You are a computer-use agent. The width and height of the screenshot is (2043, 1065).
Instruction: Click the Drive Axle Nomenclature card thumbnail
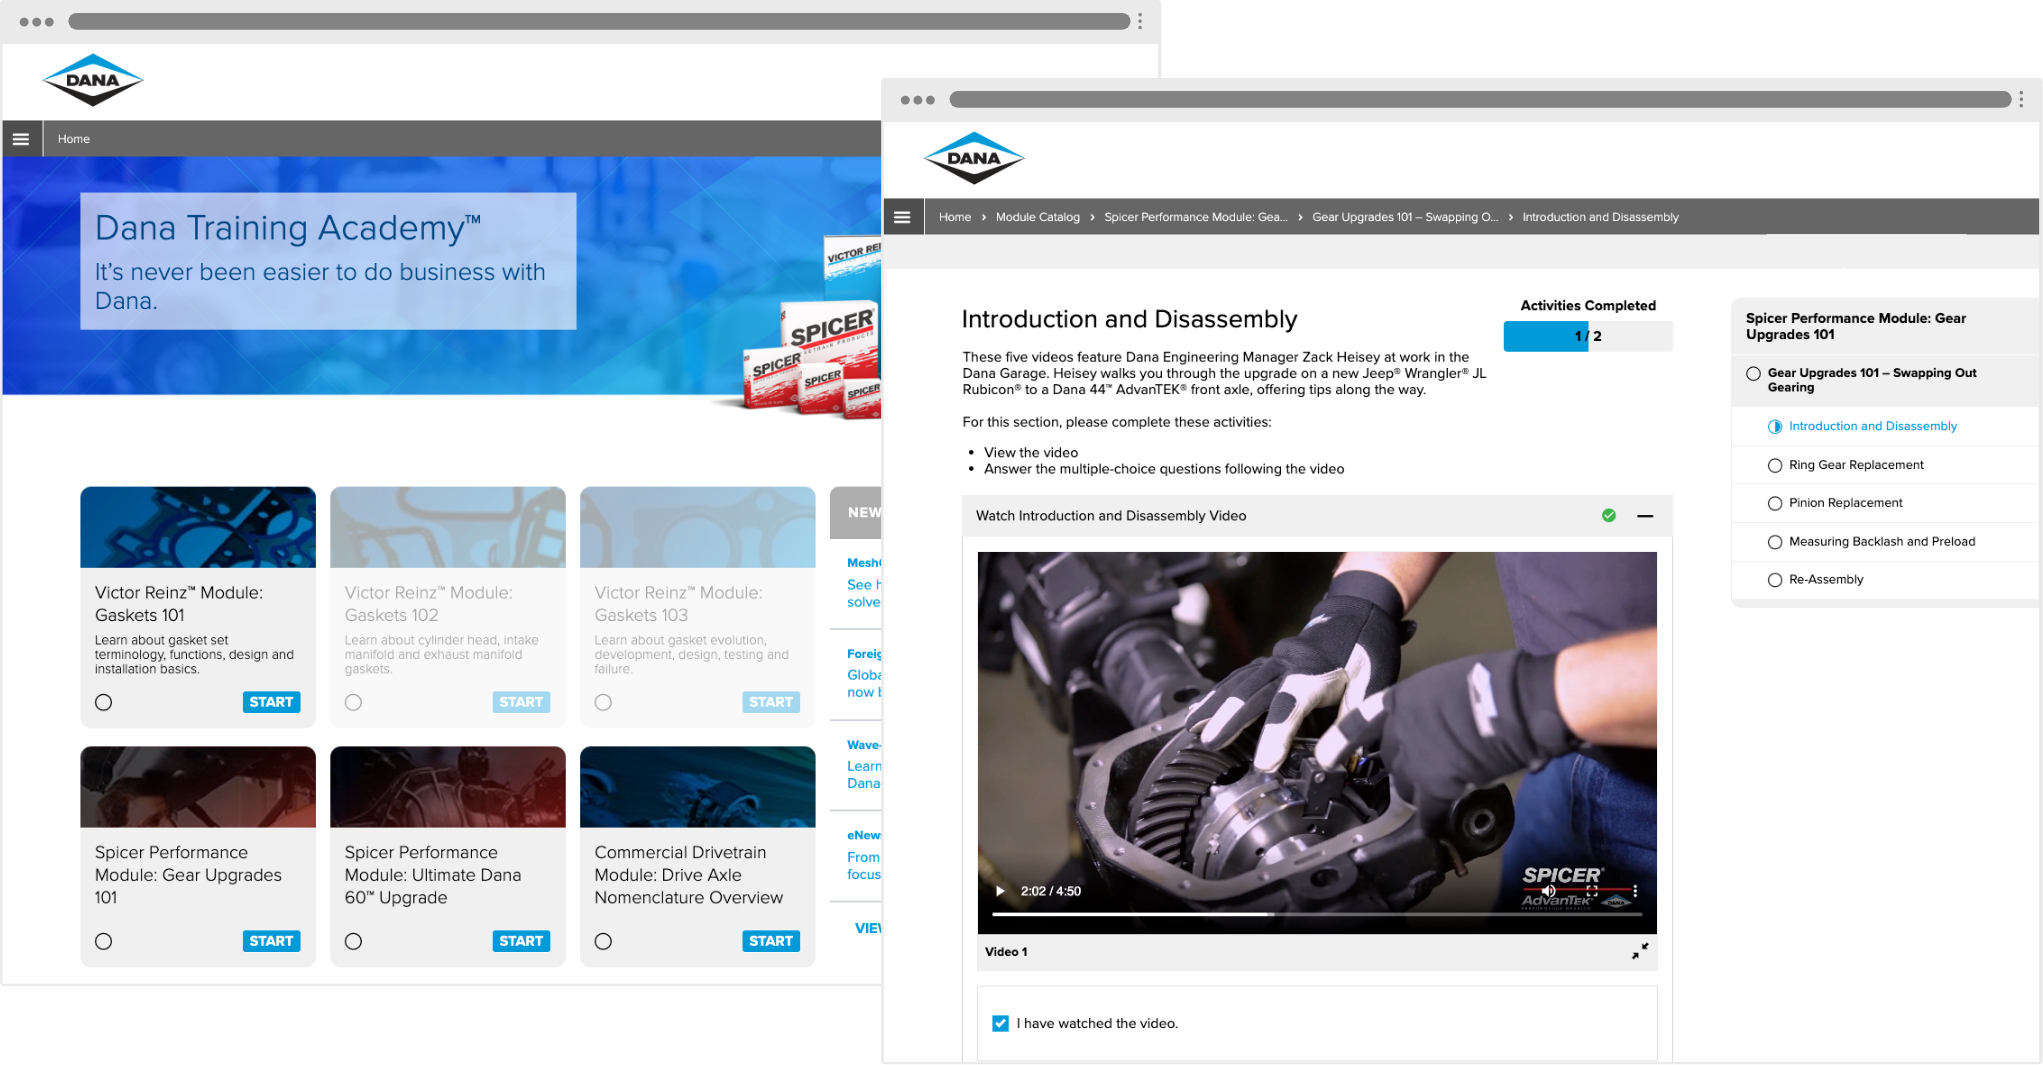point(698,787)
